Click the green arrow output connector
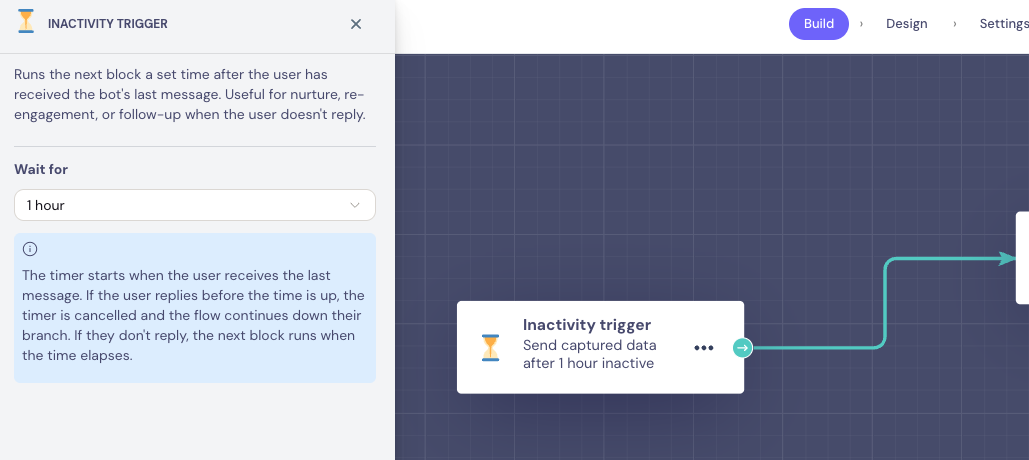 tap(742, 348)
